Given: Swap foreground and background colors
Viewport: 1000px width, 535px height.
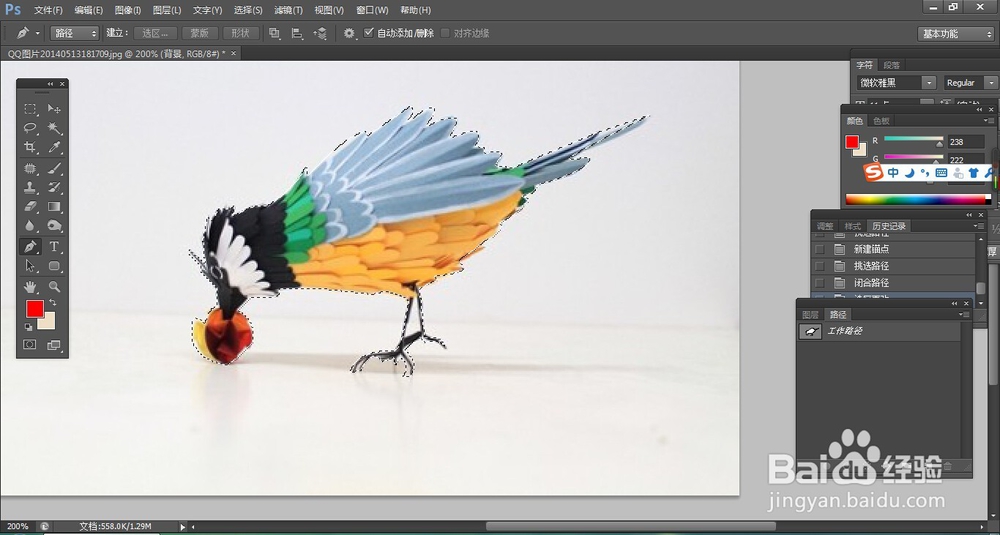Looking at the screenshot, I should pos(52,302).
